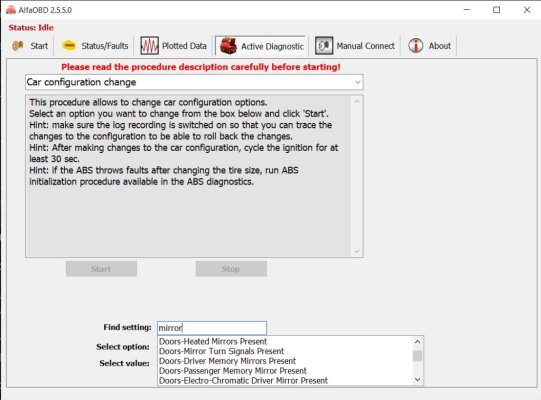Select Doors-Heated Mirrors Present option
Viewport: 541px width, 400px height.
(213, 341)
